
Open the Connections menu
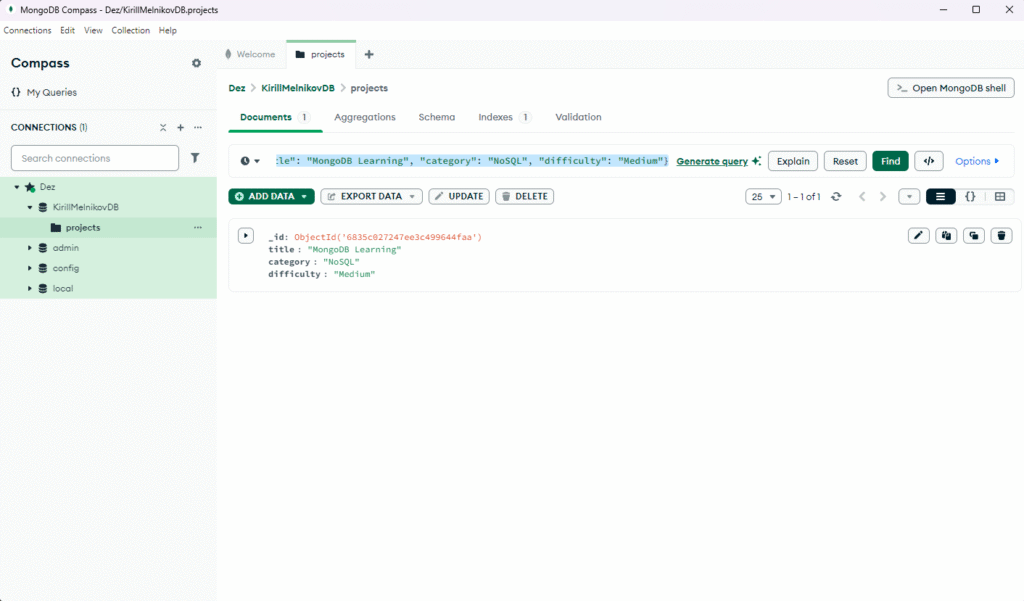27,30
